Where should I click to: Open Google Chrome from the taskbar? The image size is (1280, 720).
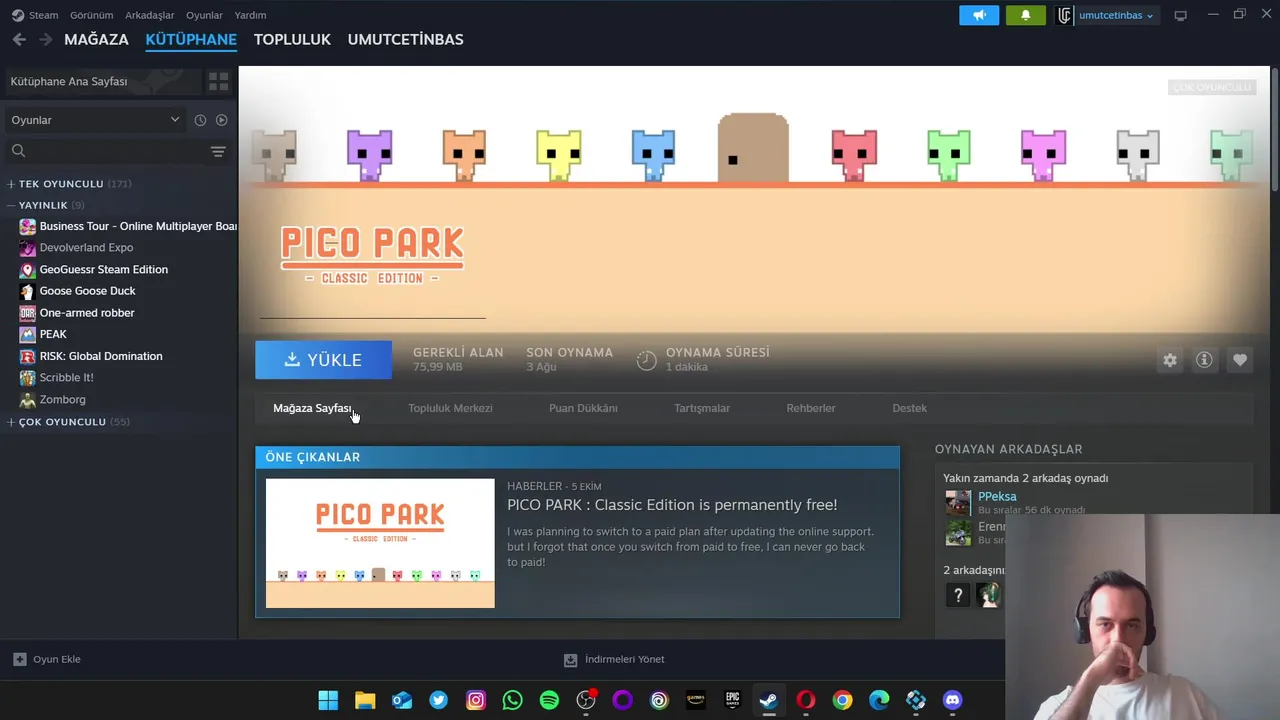pyautogui.click(x=842, y=700)
